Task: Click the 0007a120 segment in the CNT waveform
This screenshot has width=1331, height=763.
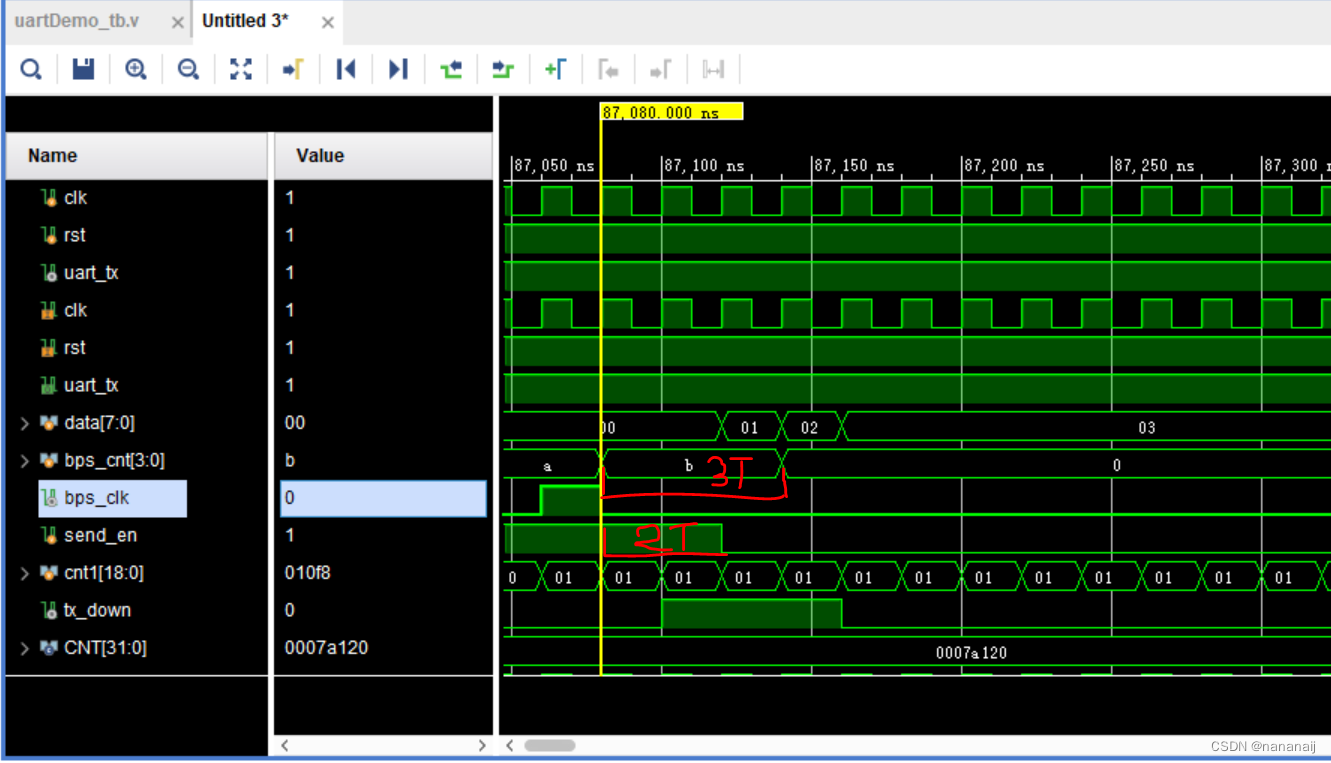Action: pyautogui.click(x=971, y=653)
